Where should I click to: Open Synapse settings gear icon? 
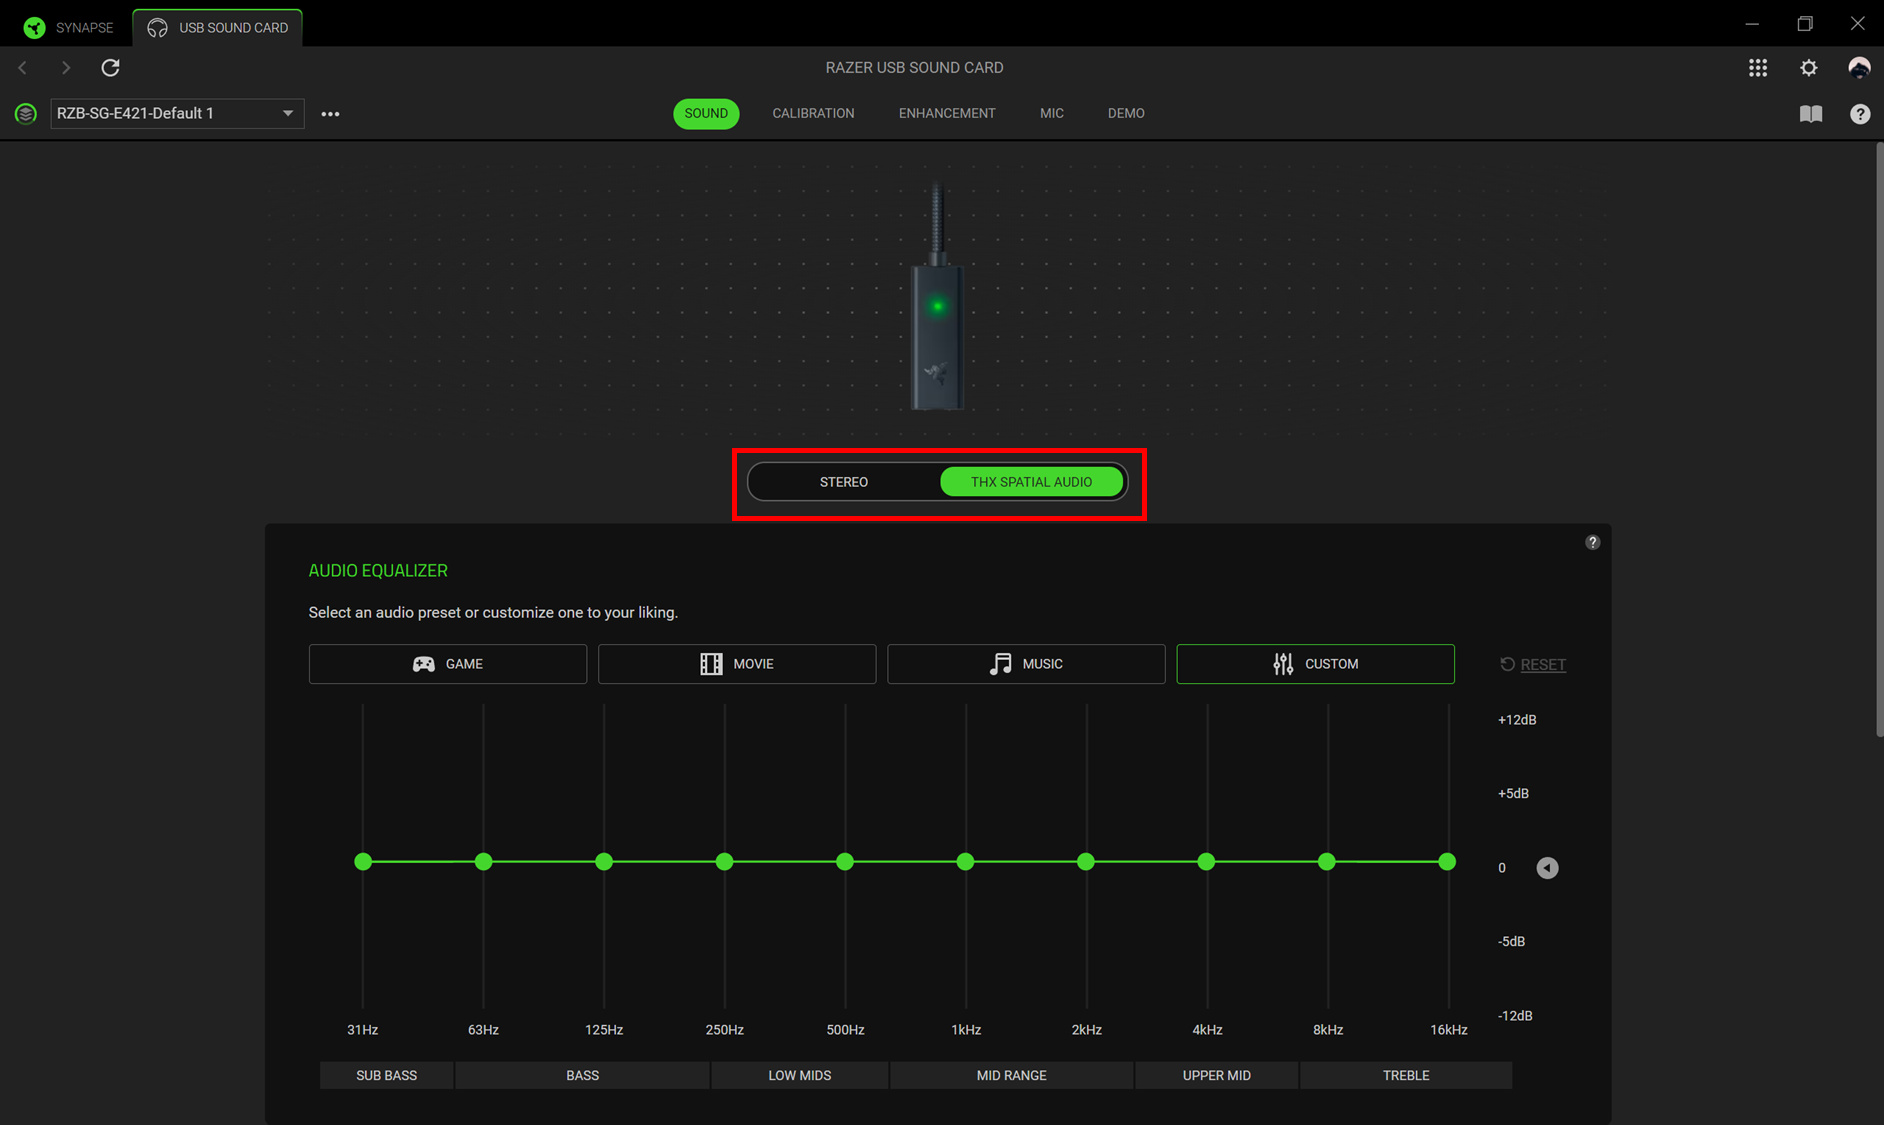tap(1808, 67)
